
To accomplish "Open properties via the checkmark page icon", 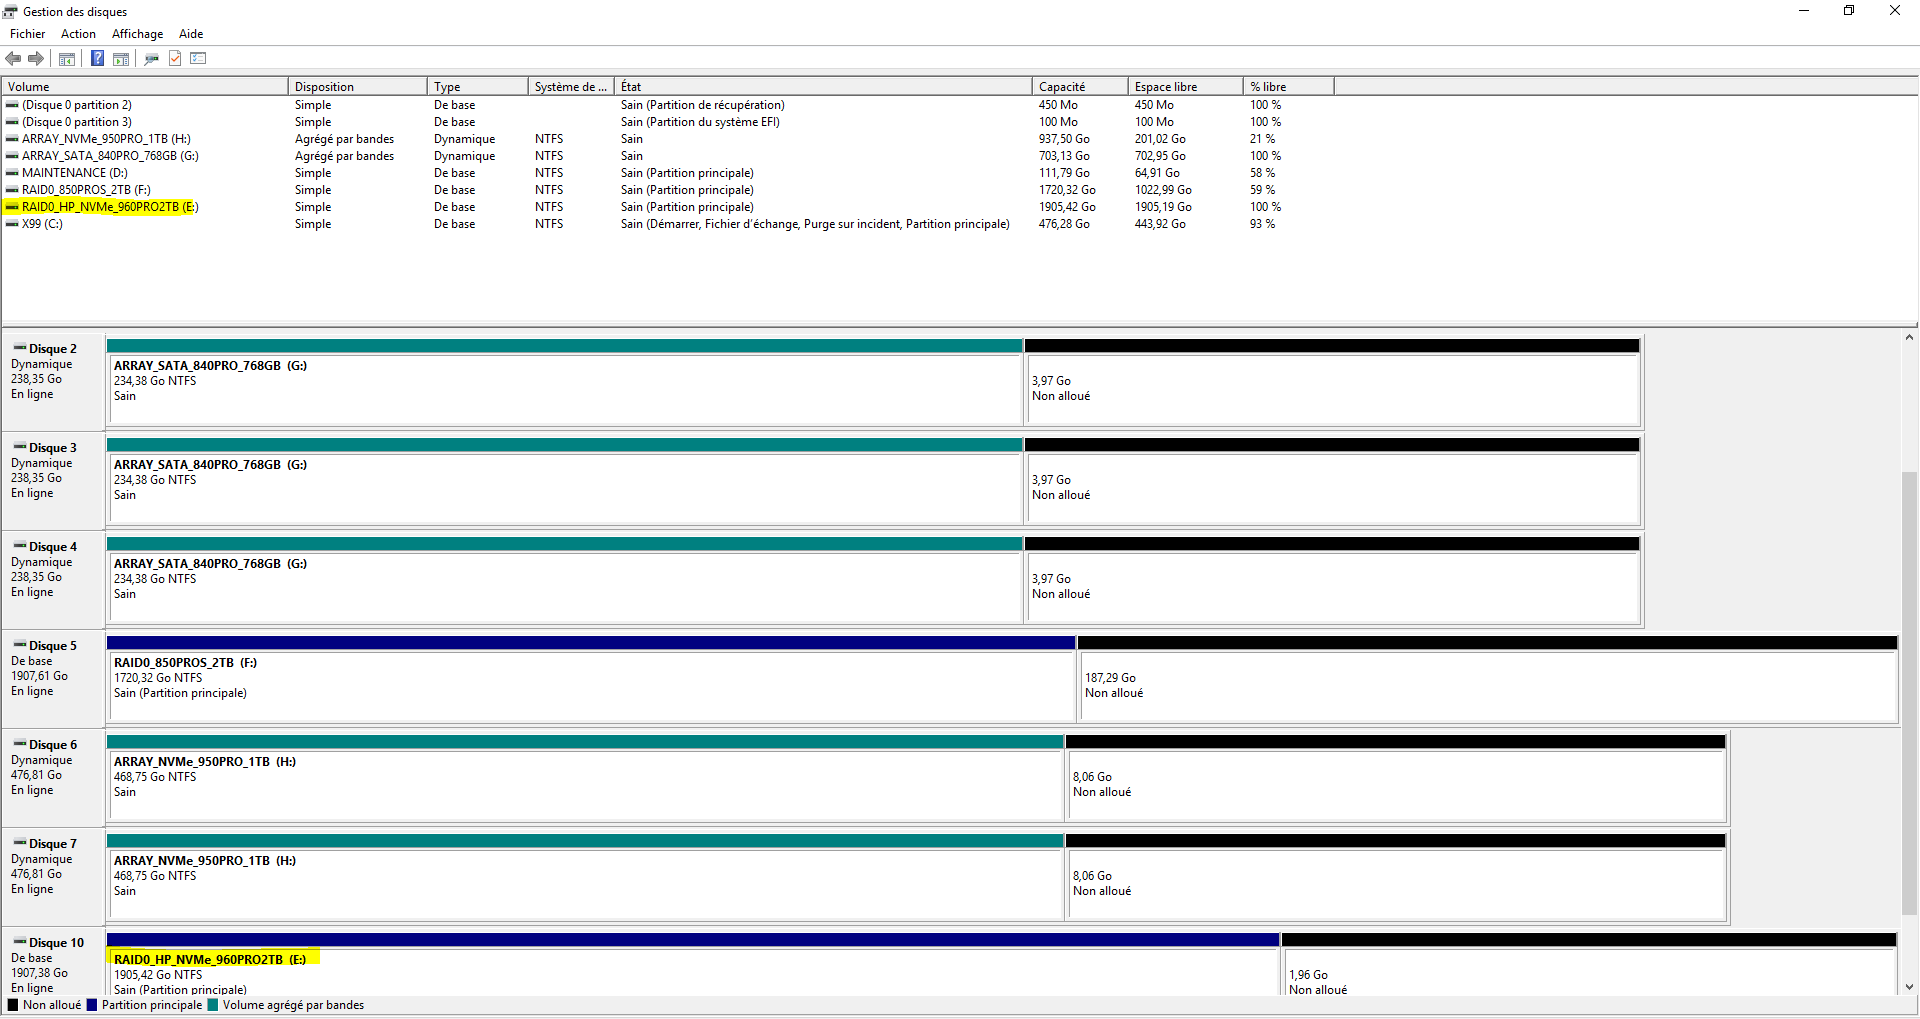I will (x=175, y=58).
